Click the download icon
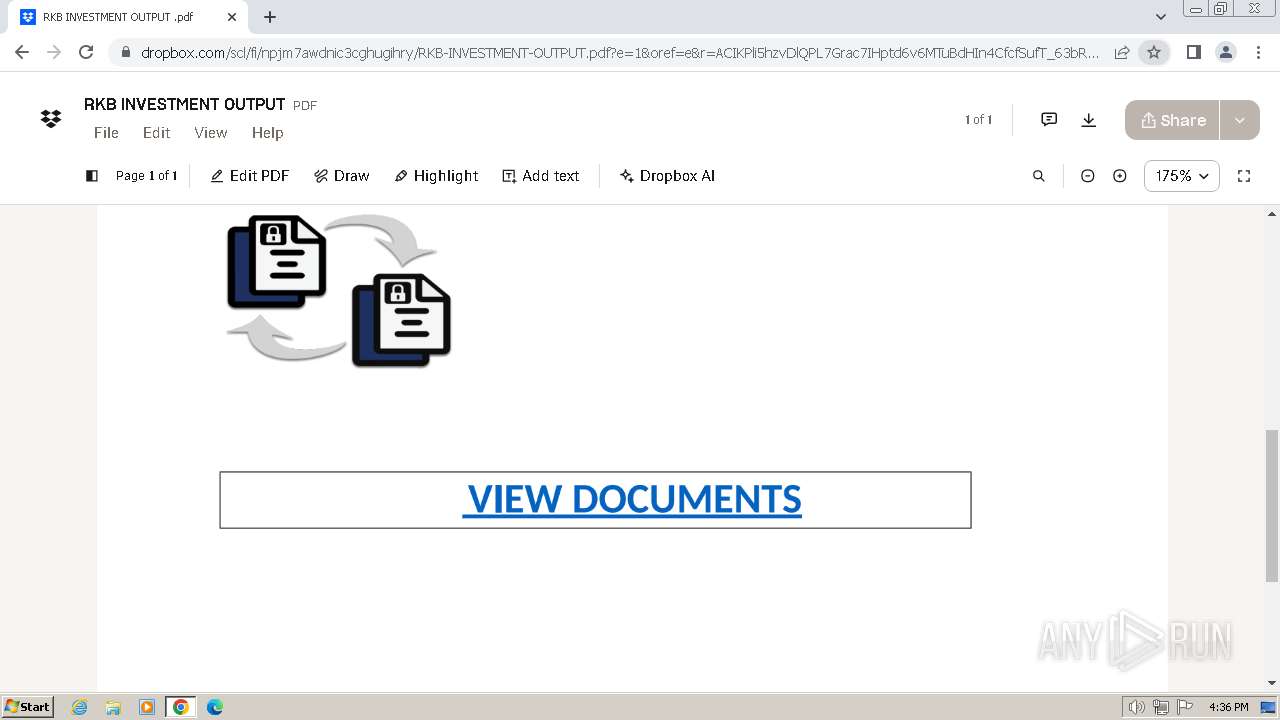1280x720 pixels. pos(1089,120)
